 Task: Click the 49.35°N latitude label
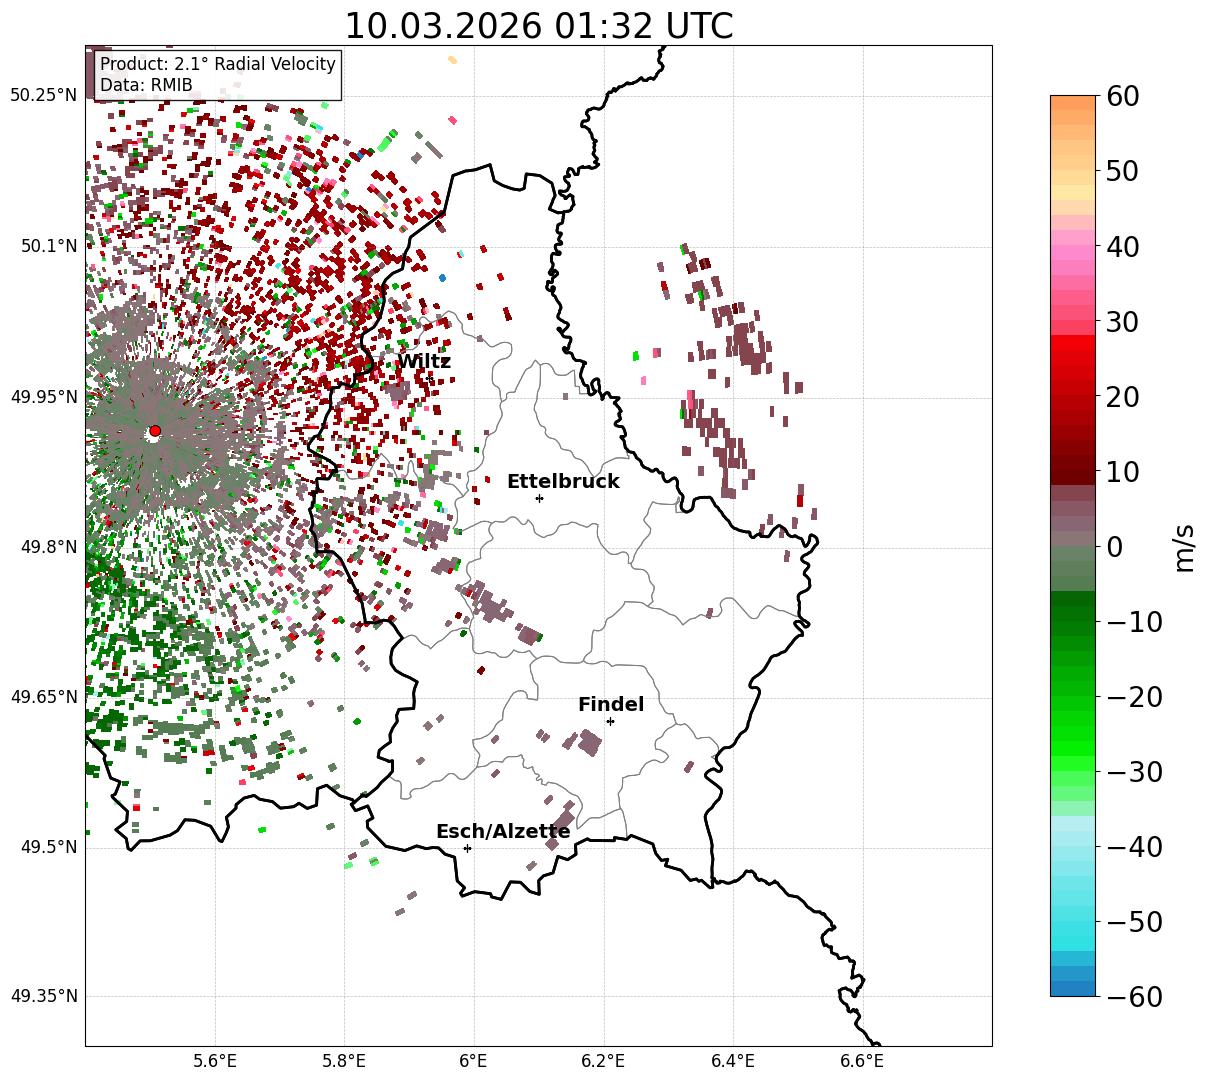43,996
